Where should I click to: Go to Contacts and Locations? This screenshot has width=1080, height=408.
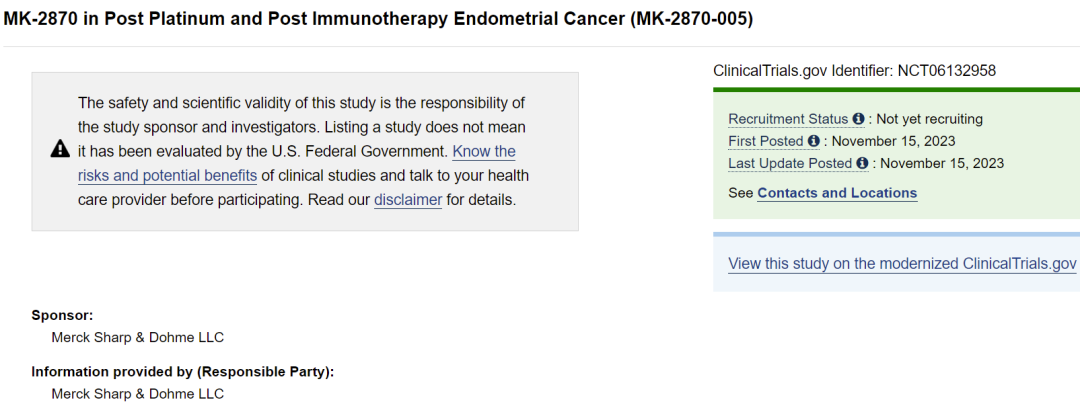(x=837, y=193)
